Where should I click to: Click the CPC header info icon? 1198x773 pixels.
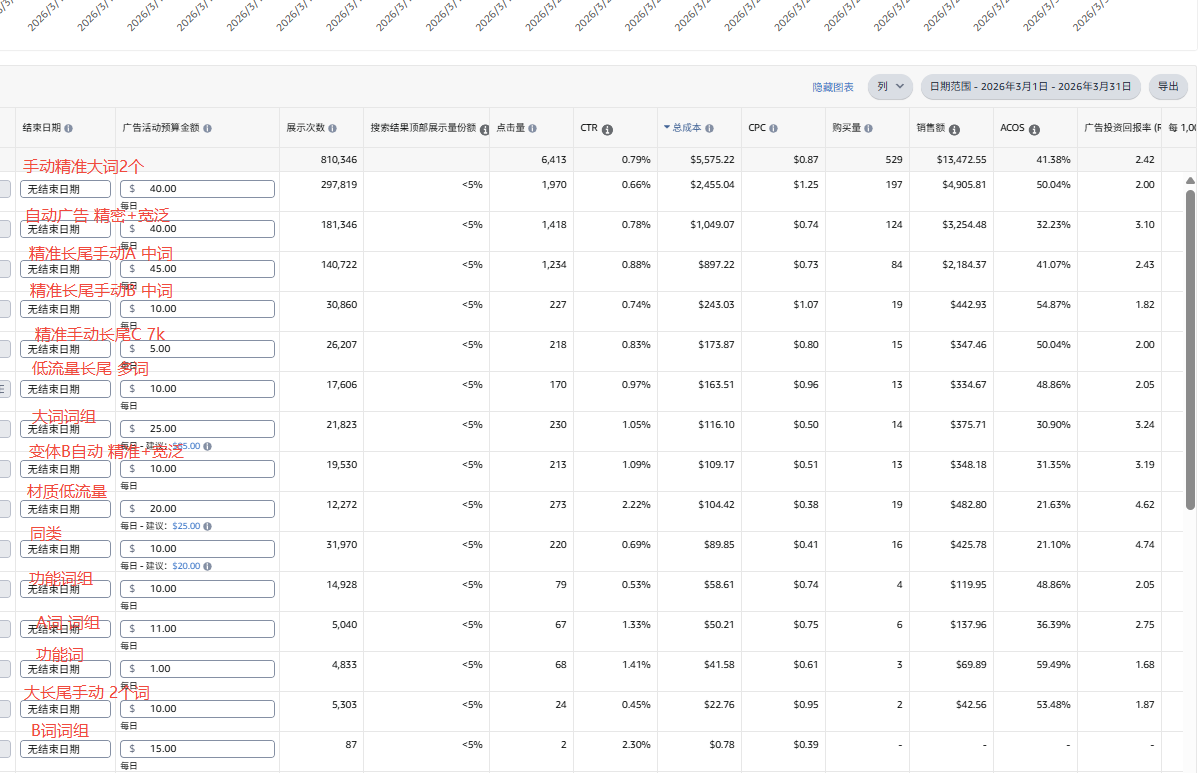coord(774,128)
